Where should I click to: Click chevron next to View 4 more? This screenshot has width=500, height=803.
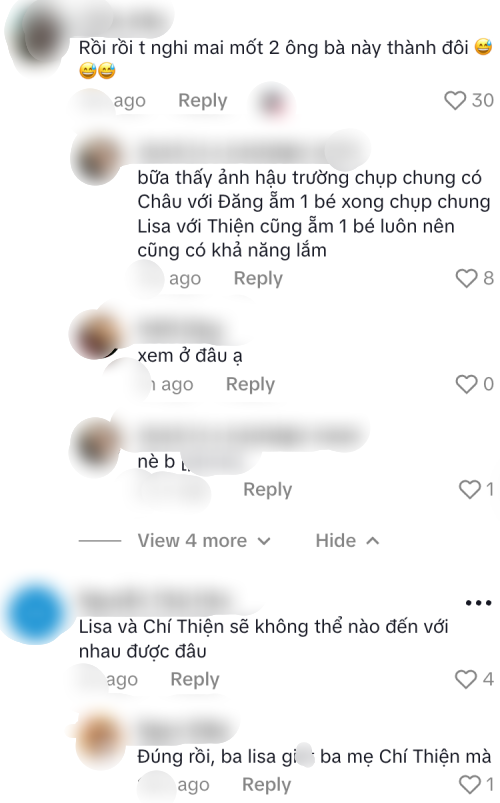click(264, 541)
